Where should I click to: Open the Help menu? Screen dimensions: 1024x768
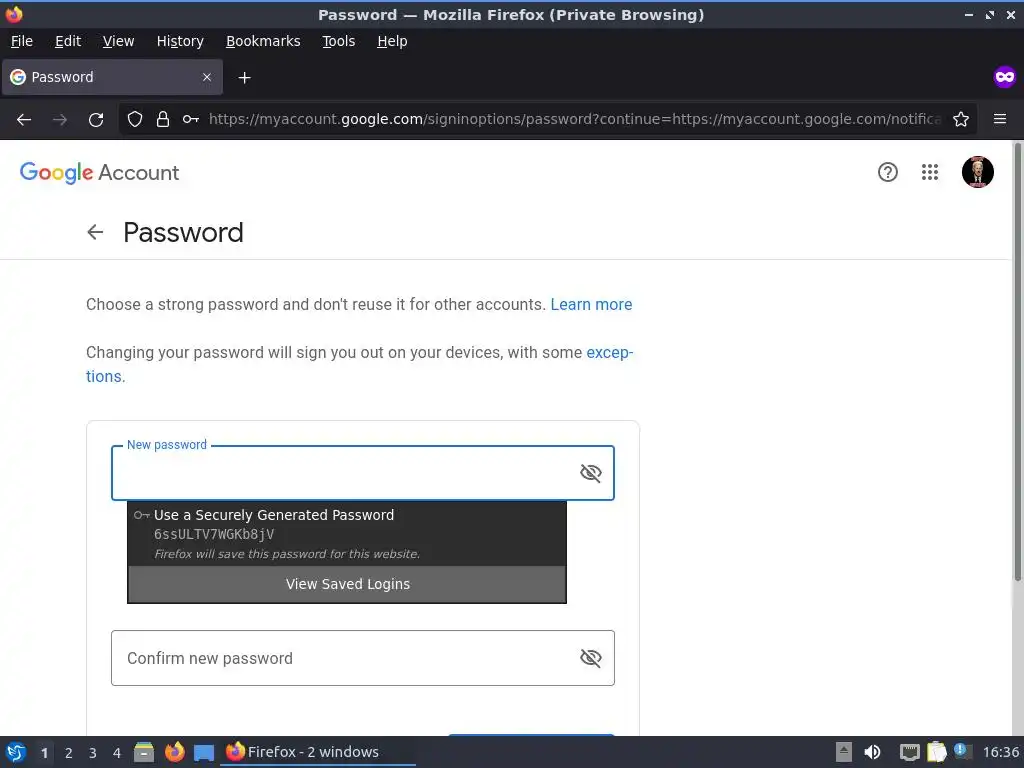tap(392, 41)
